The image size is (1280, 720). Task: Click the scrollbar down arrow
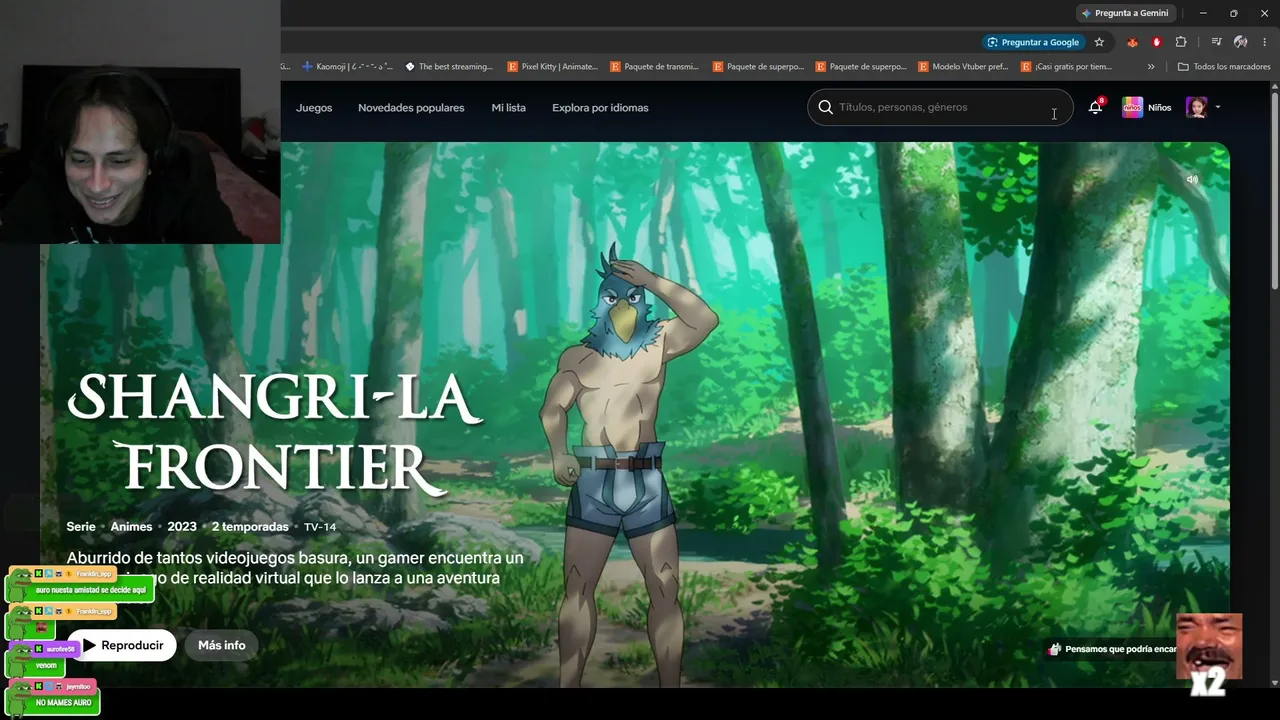[1275, 683]
